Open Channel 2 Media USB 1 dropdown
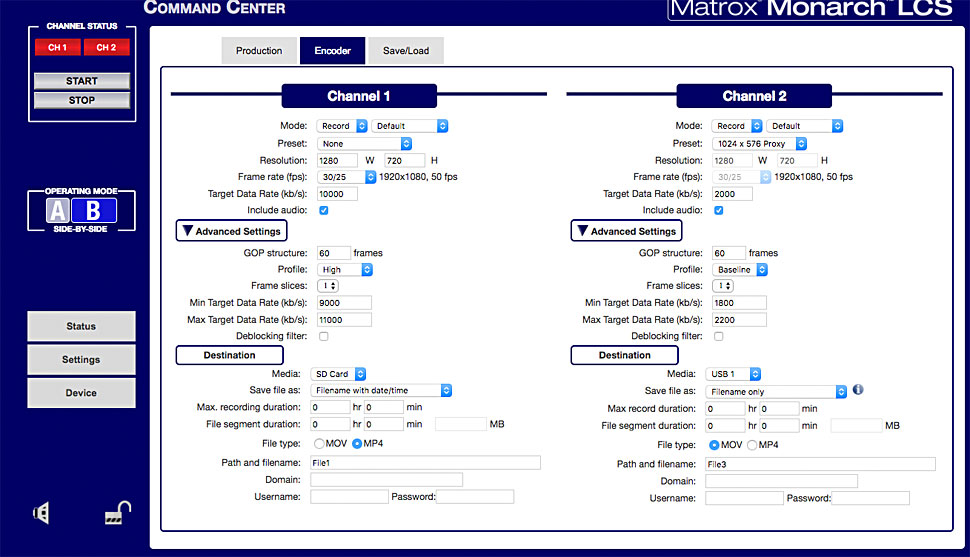 [733, 374]
